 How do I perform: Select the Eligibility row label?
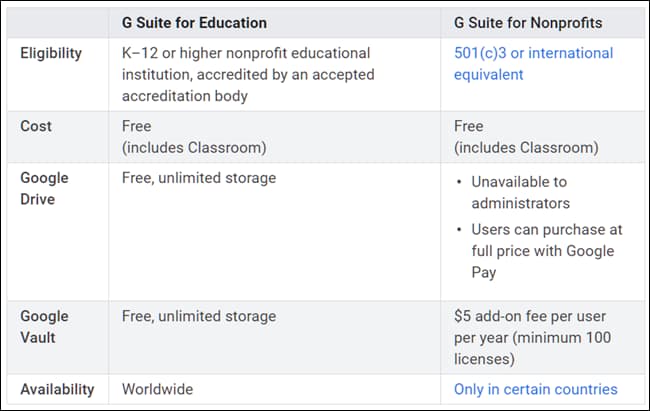51,52
